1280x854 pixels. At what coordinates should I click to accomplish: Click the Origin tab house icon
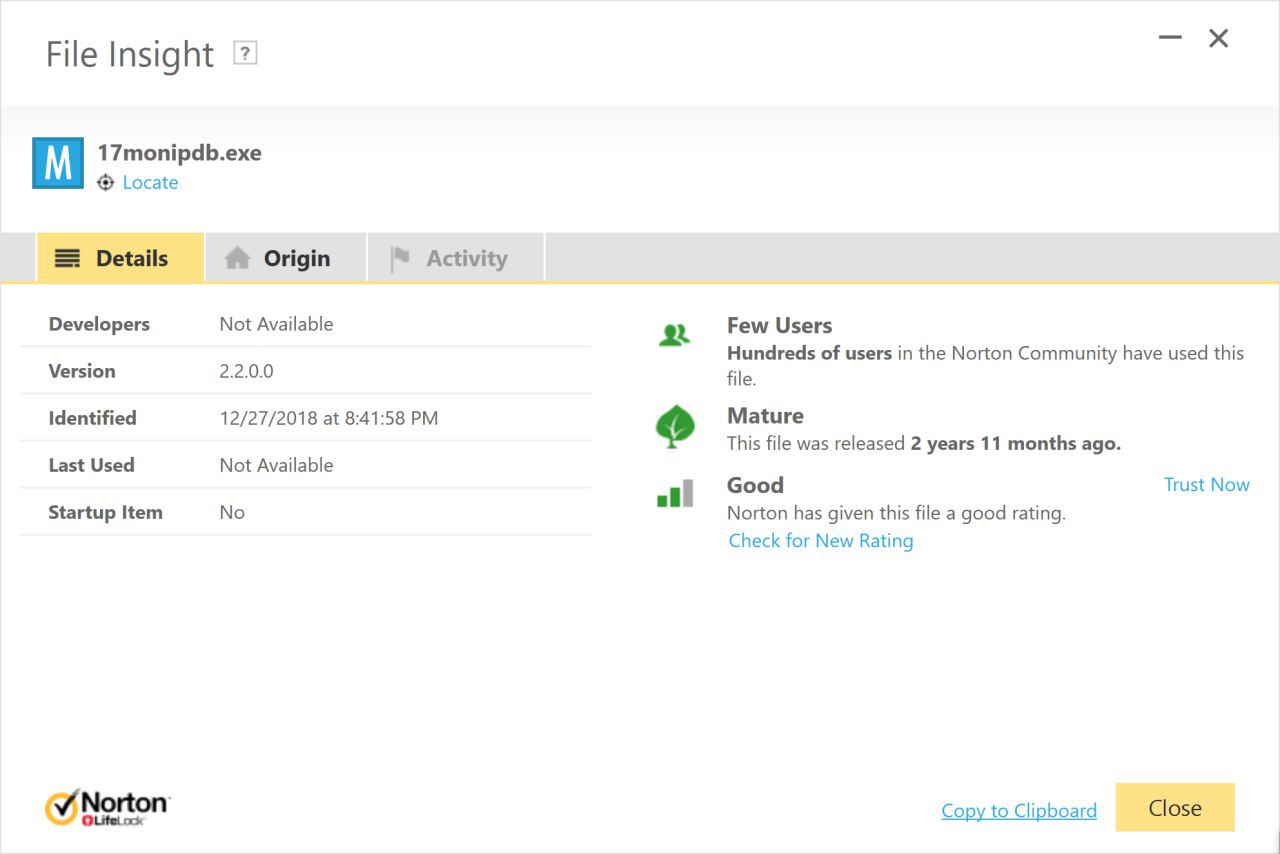point(237,259)
